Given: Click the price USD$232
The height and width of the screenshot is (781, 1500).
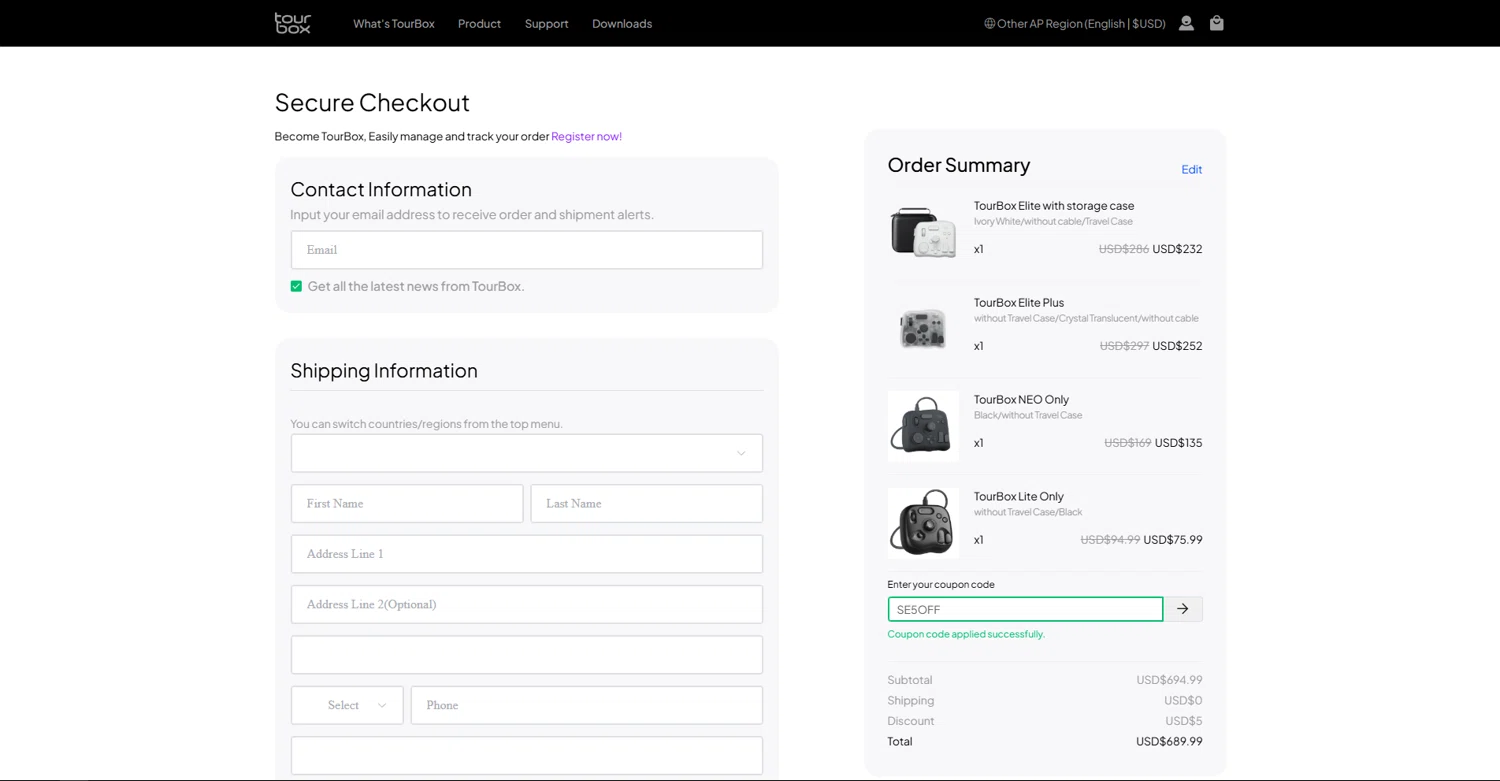Looking at the screenshot, I should pyautogui.click(x=1177, y=249).
